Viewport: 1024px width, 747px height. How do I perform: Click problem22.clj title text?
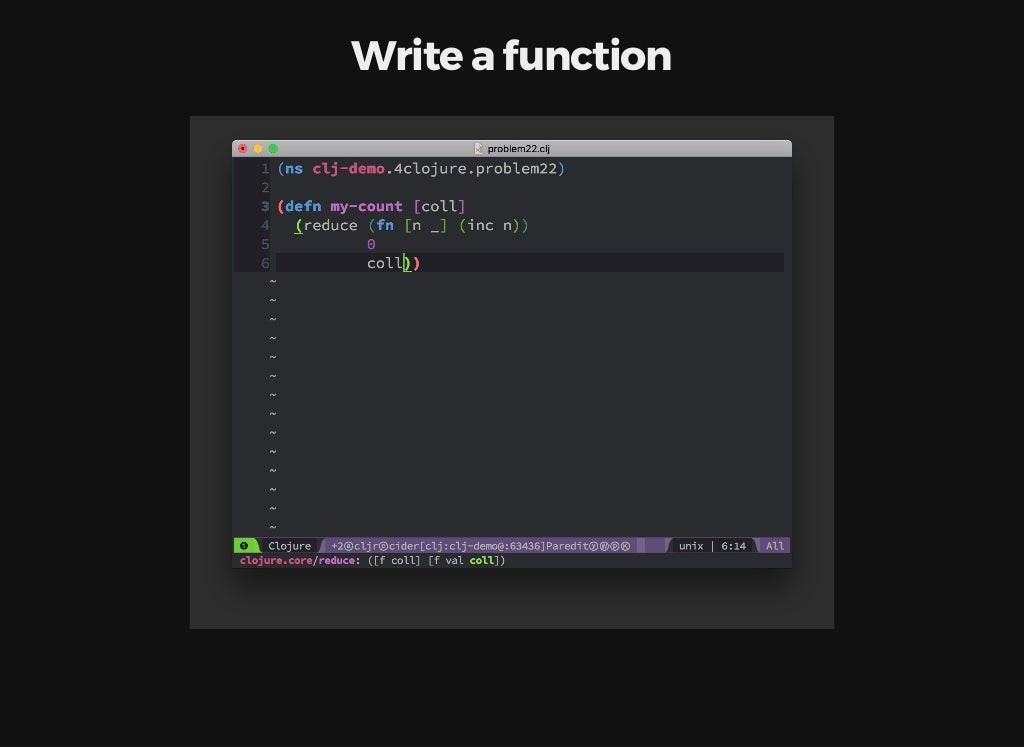[x=519, y=149]
